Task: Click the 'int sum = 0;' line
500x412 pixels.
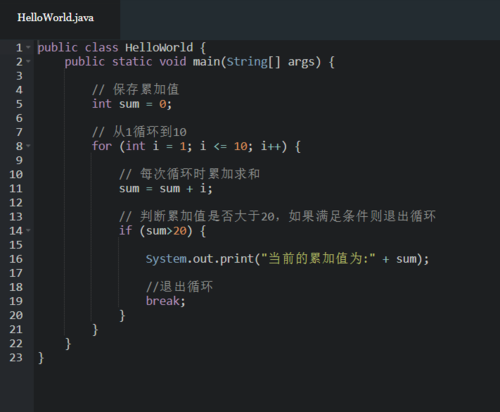Action: coord(132,104)
